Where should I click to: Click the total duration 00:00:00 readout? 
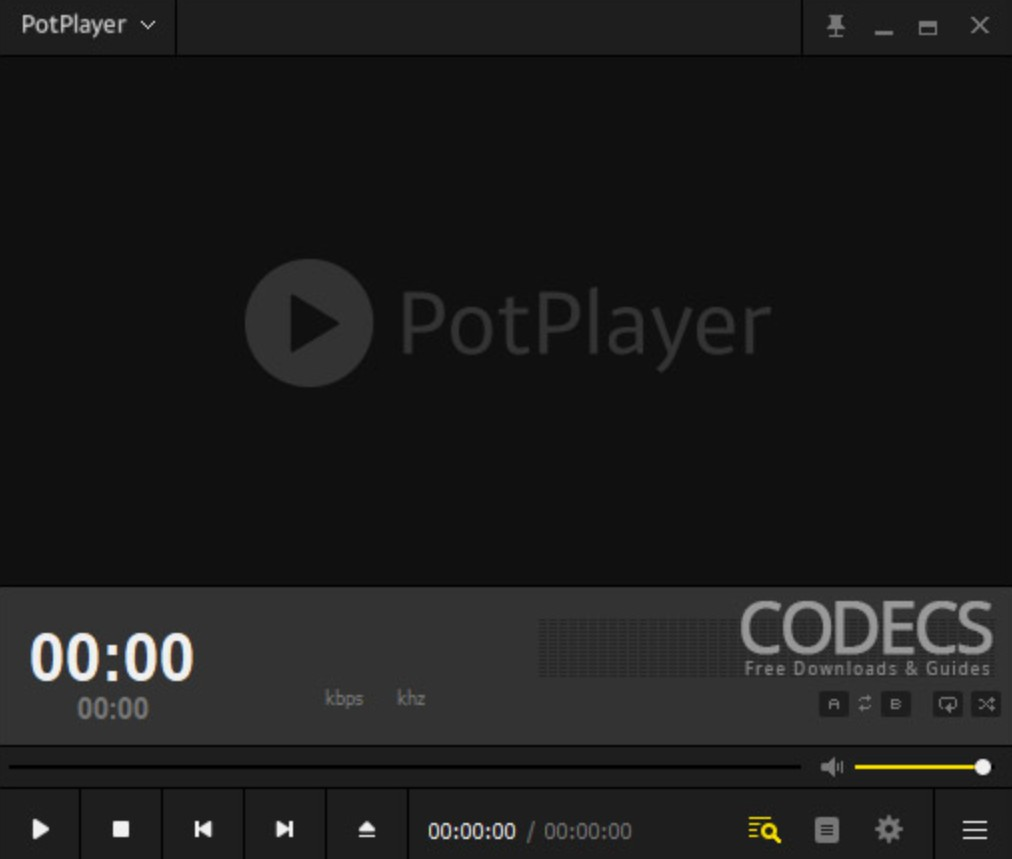[588, 831]
